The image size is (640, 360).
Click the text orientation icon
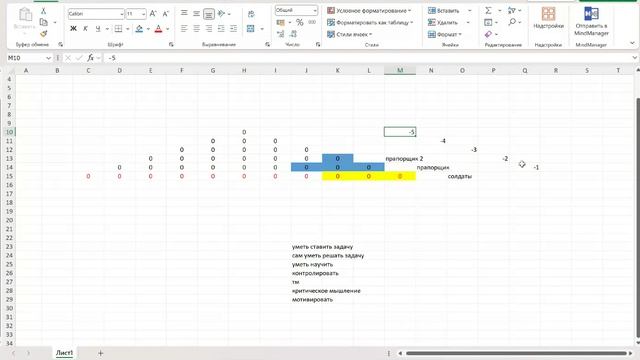(x=221, y=13)
